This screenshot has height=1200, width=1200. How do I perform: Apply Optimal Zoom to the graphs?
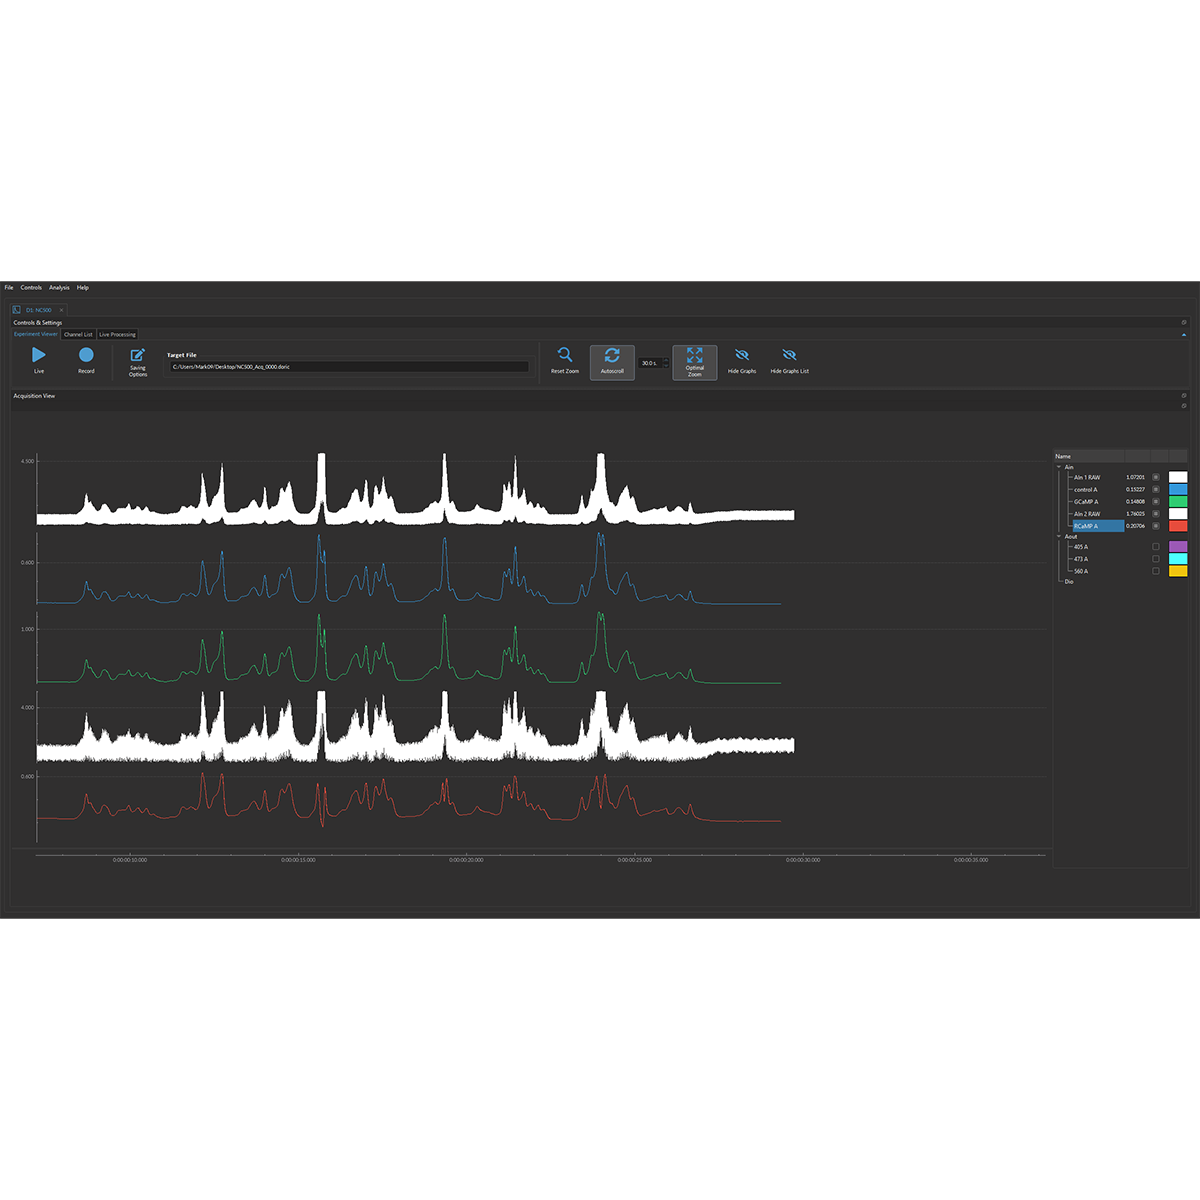[694, 358]
